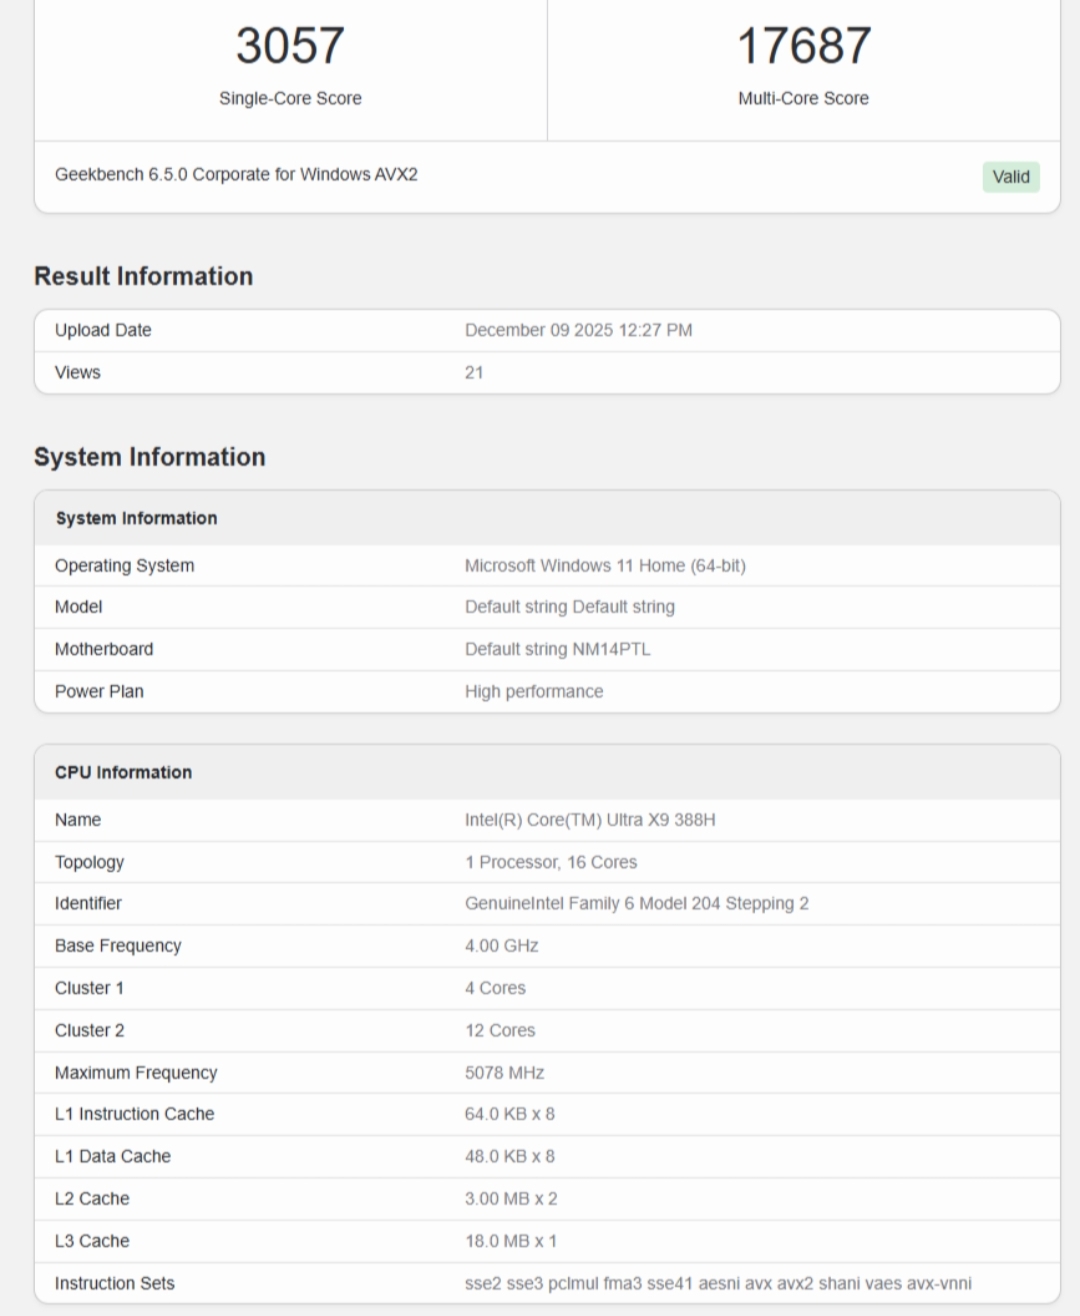Click the Maximum Frequency 5078 MHz value
The image size is (1080, 1316).
pos(504,1072)
